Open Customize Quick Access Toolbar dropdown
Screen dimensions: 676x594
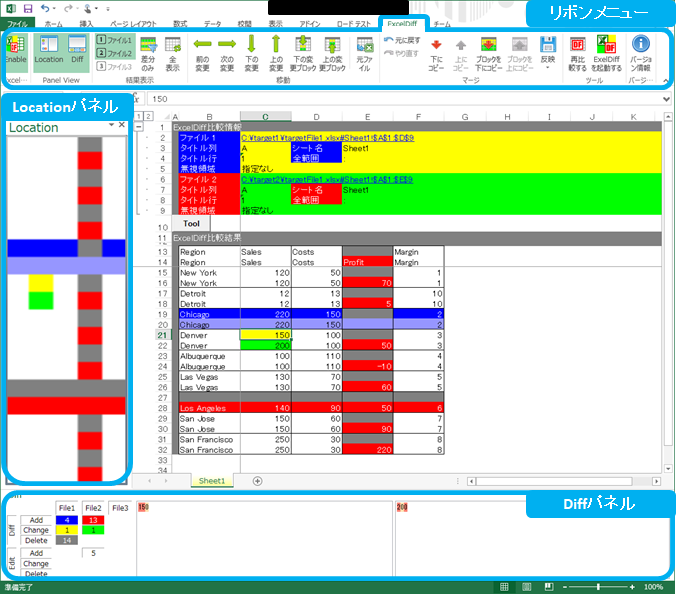pyautogui.click(x=108, y=9)
